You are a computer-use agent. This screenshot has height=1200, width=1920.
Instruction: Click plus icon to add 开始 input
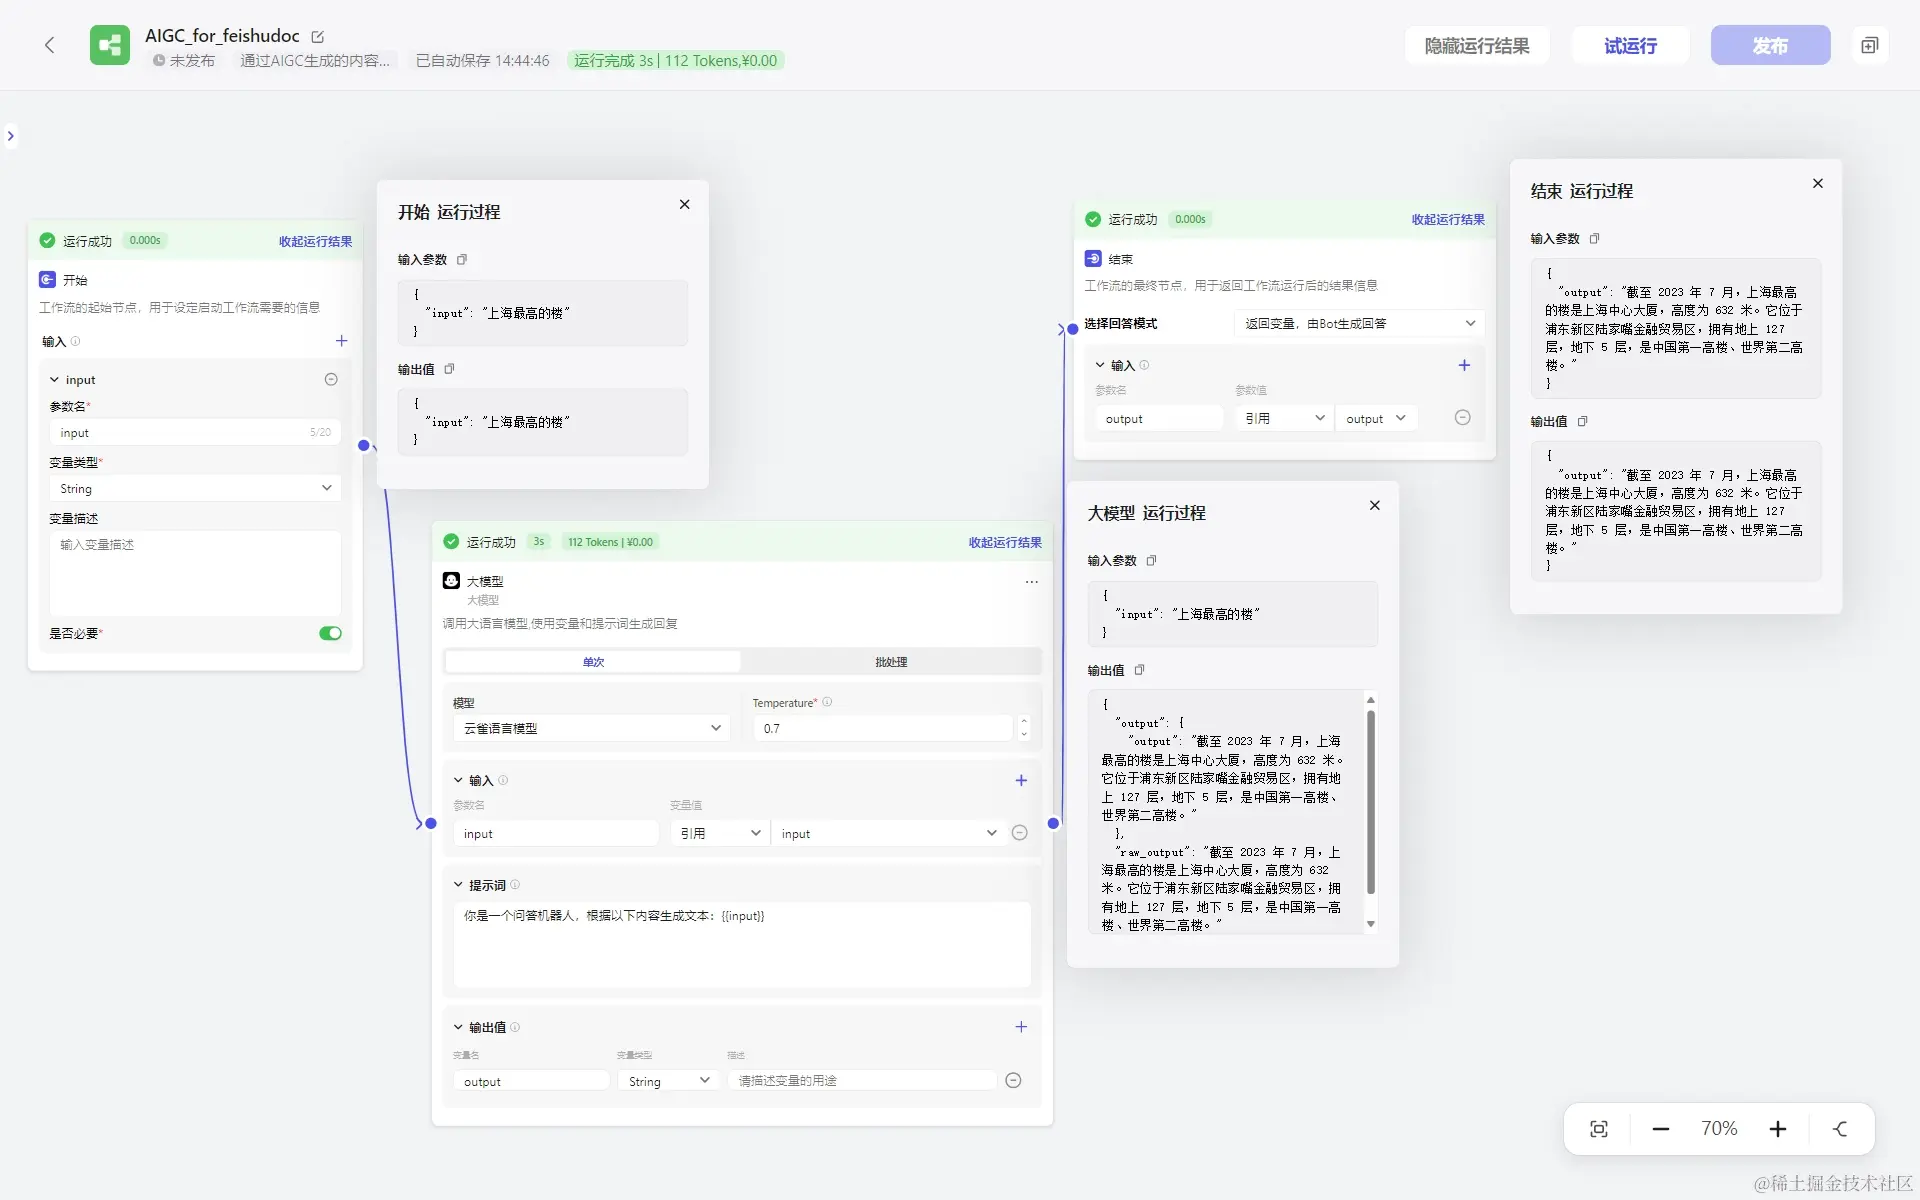coord(341,341)
